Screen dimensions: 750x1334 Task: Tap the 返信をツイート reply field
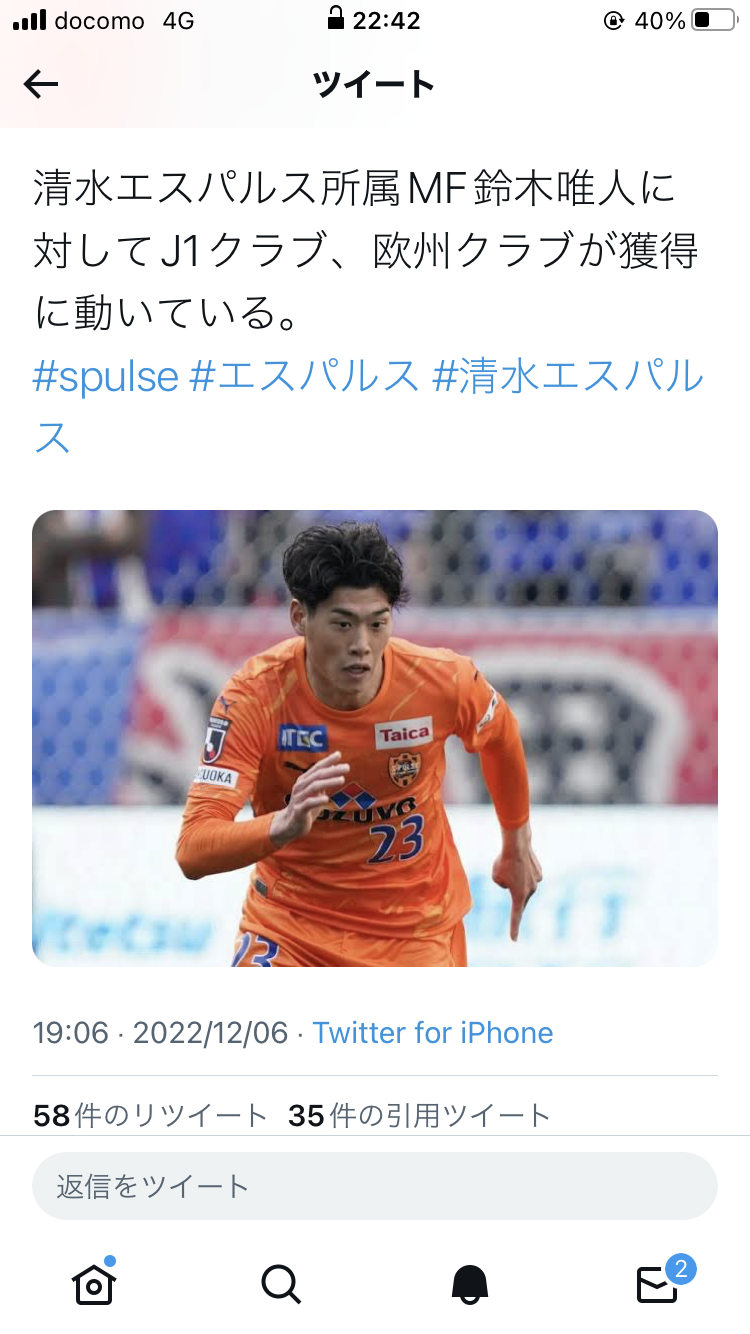pyautogui.click(x=375, y=1186)
